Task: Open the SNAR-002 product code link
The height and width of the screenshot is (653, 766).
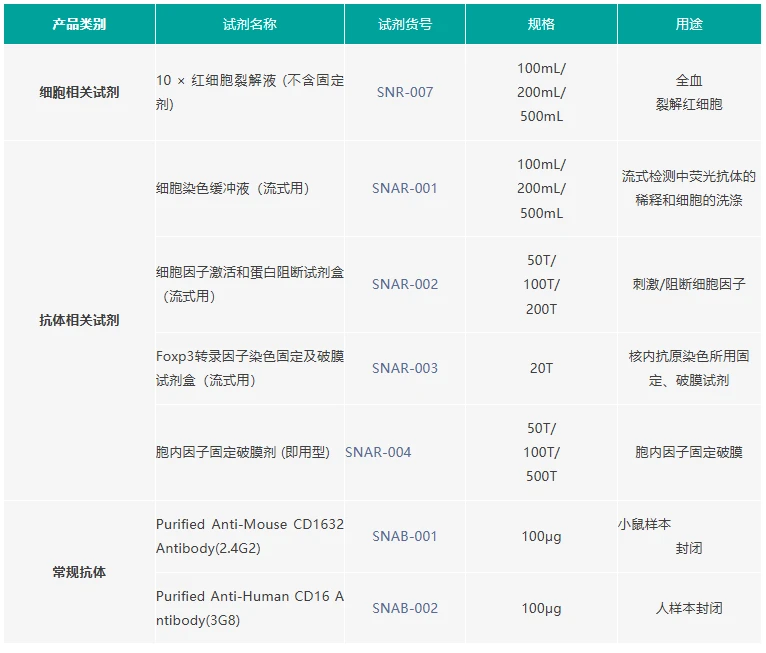Action: pos(405,284)
